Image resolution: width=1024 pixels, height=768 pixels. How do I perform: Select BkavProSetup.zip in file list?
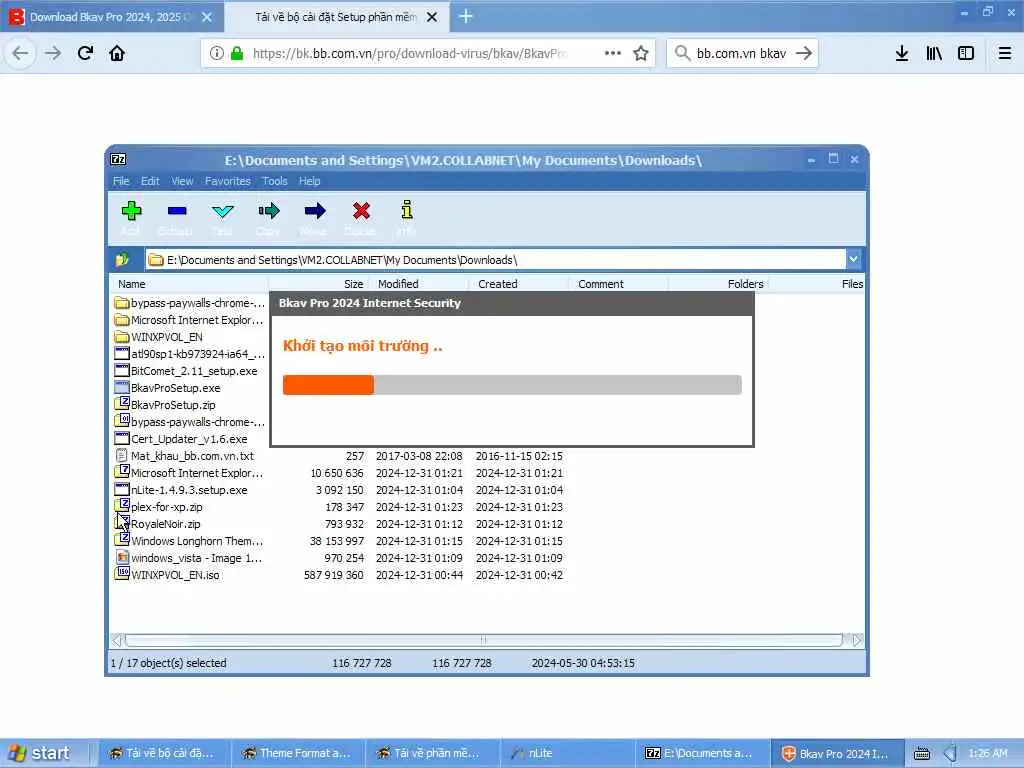(x=165, y=405)
